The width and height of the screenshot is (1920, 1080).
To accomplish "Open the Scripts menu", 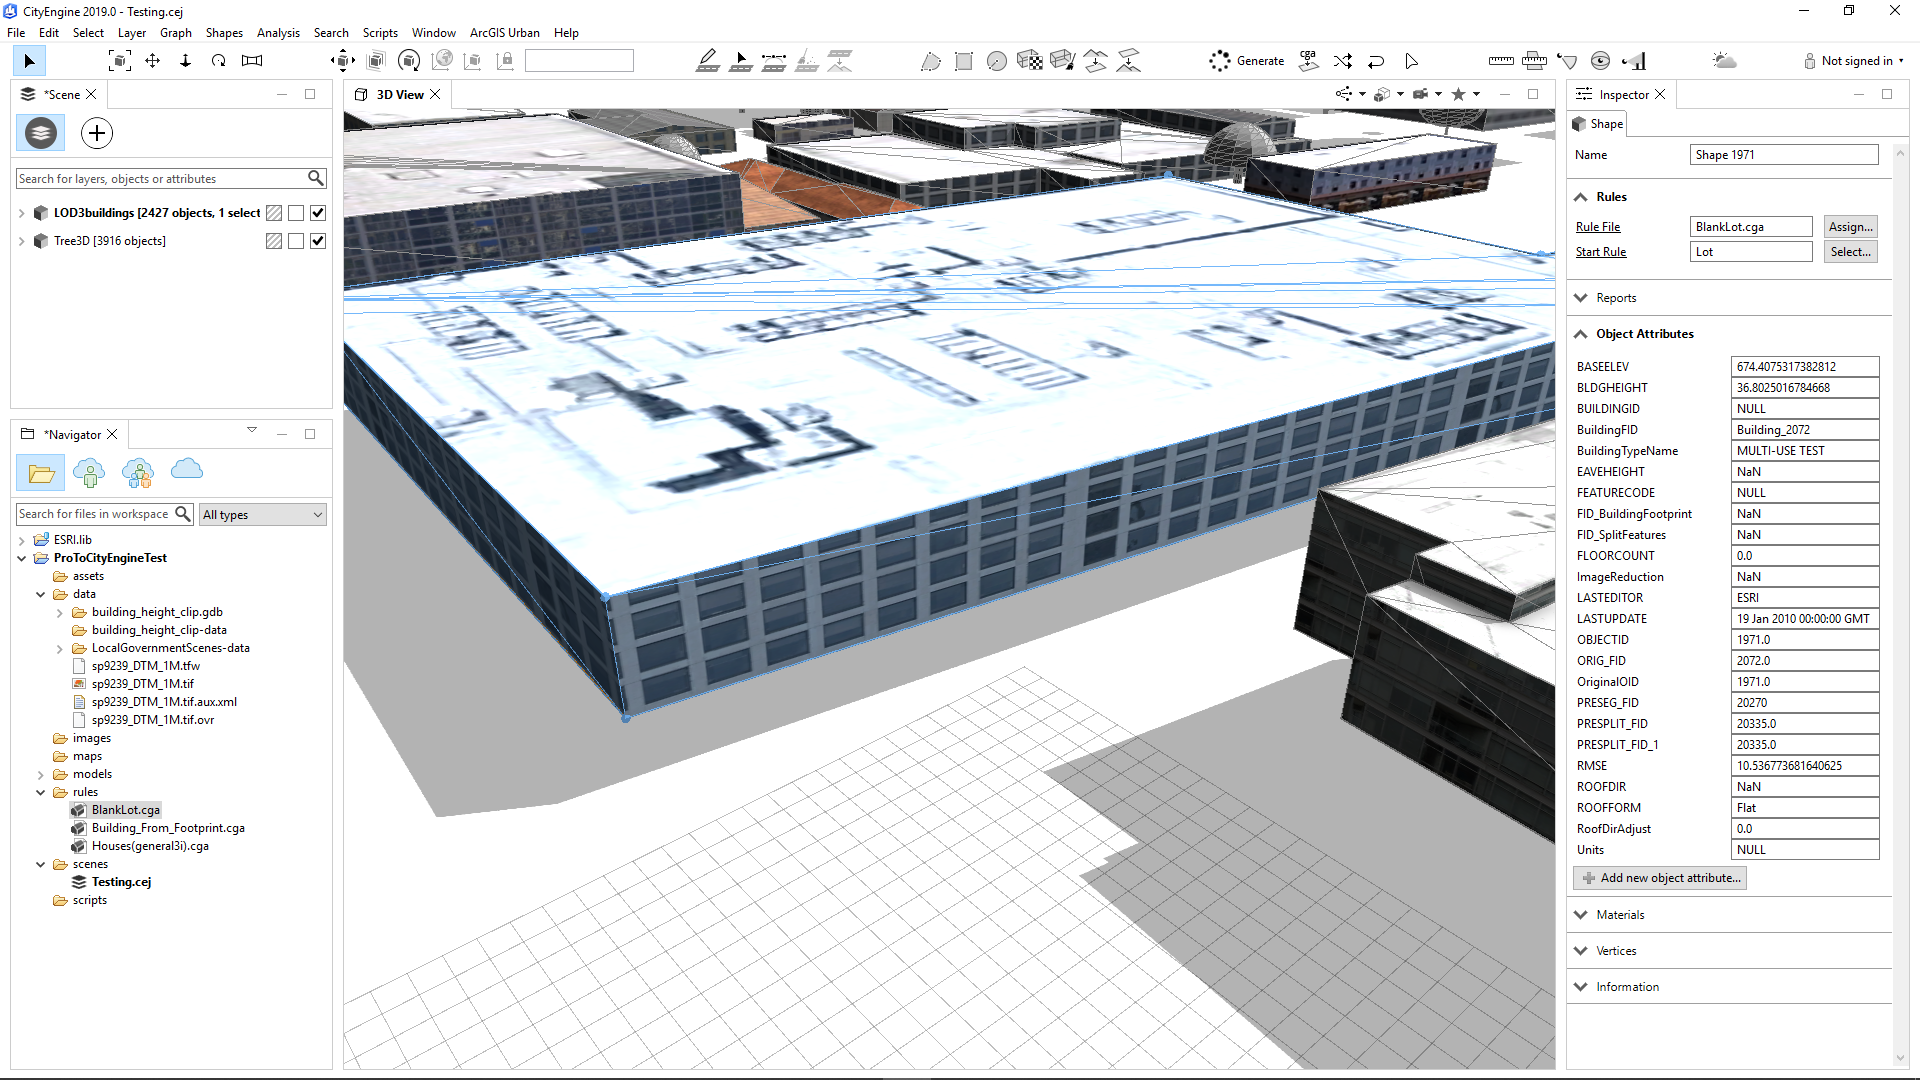I will [380, 33].
